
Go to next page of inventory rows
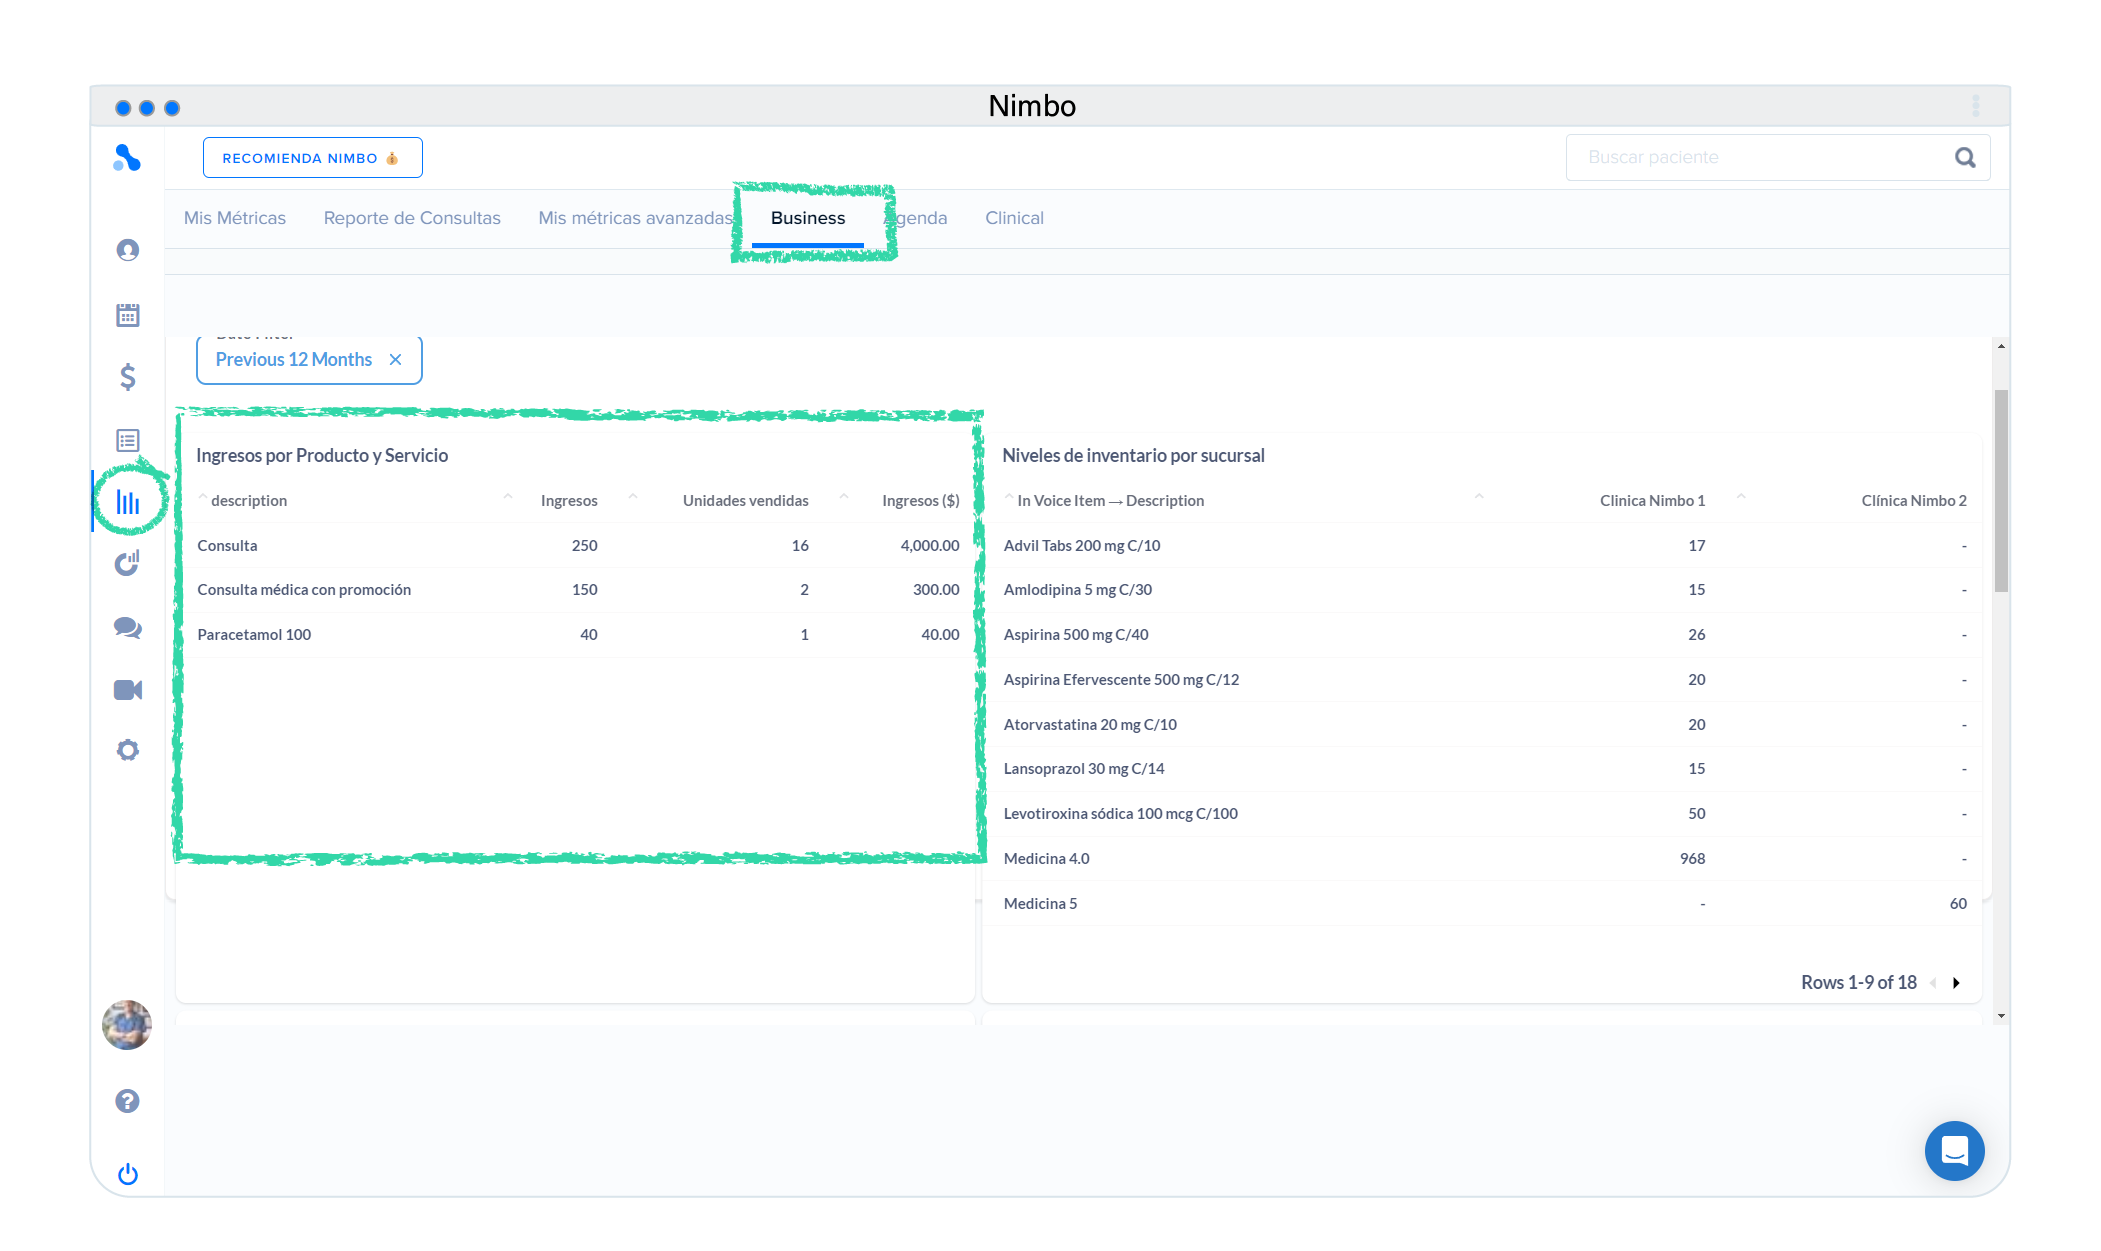point(1956,983)
